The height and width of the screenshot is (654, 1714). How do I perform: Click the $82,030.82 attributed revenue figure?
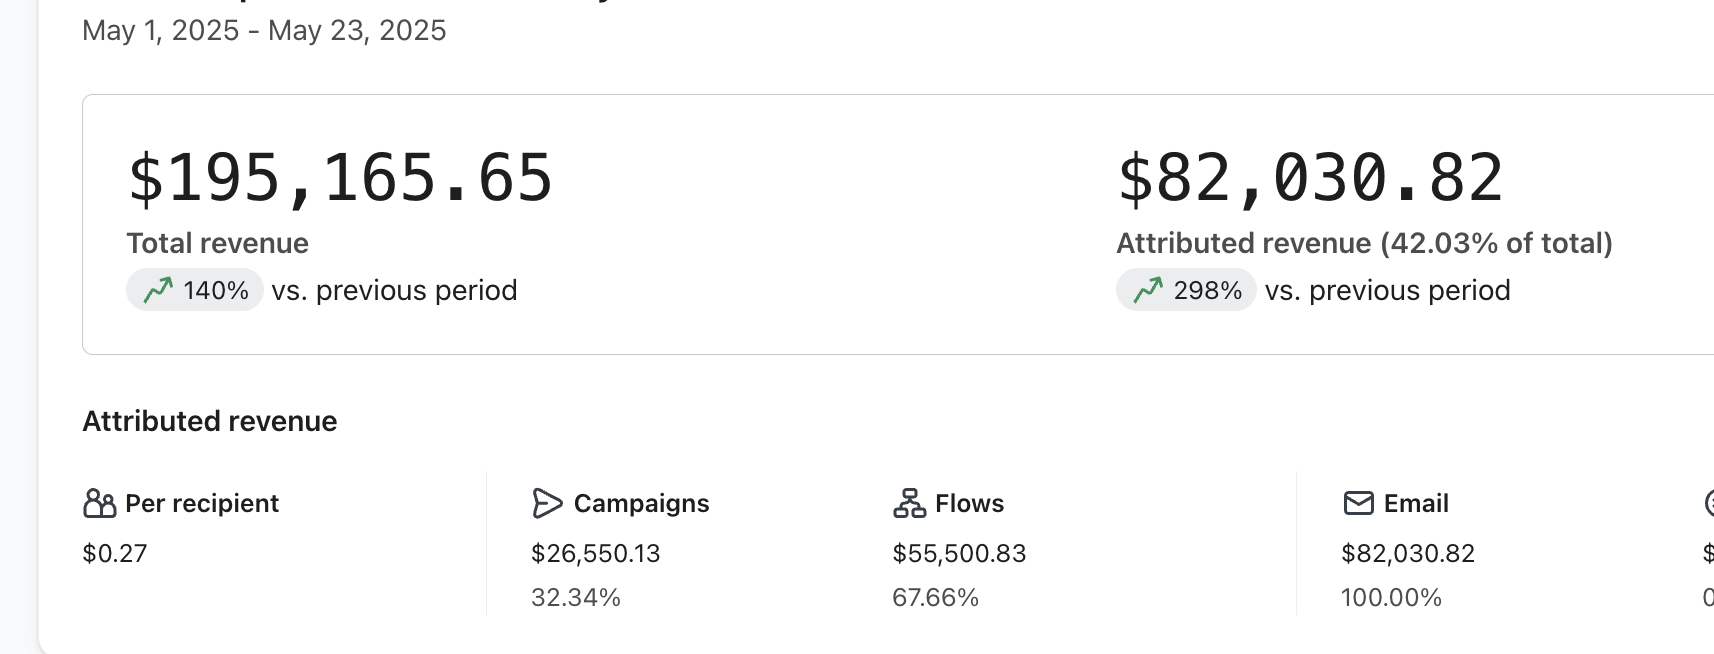(1310, 178)
